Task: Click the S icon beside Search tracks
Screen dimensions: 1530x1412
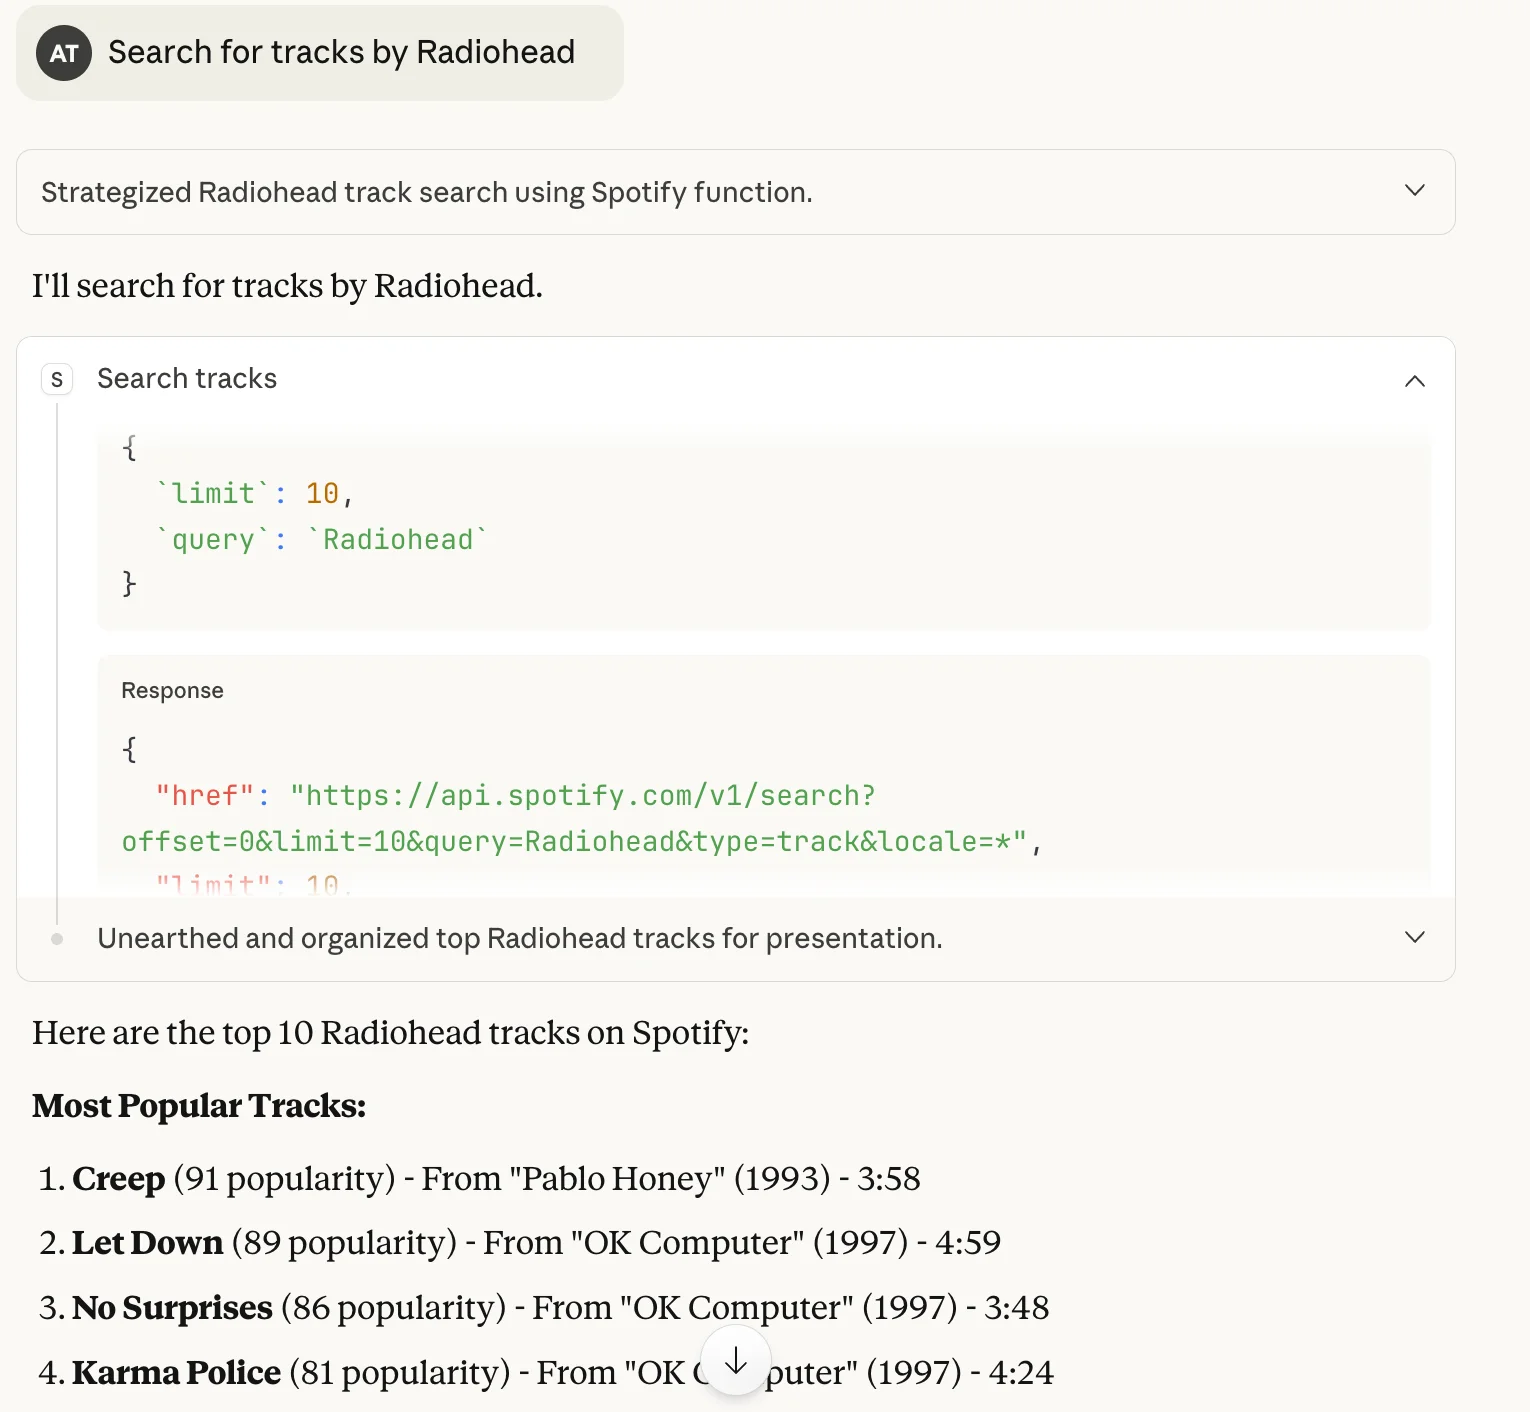Action: (57, 379)
